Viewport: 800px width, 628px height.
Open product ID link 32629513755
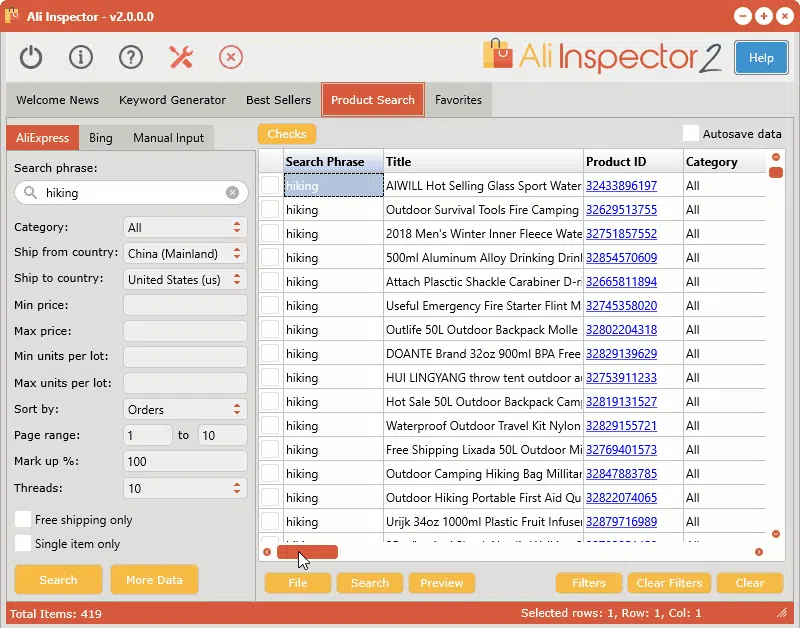(621, 210)
